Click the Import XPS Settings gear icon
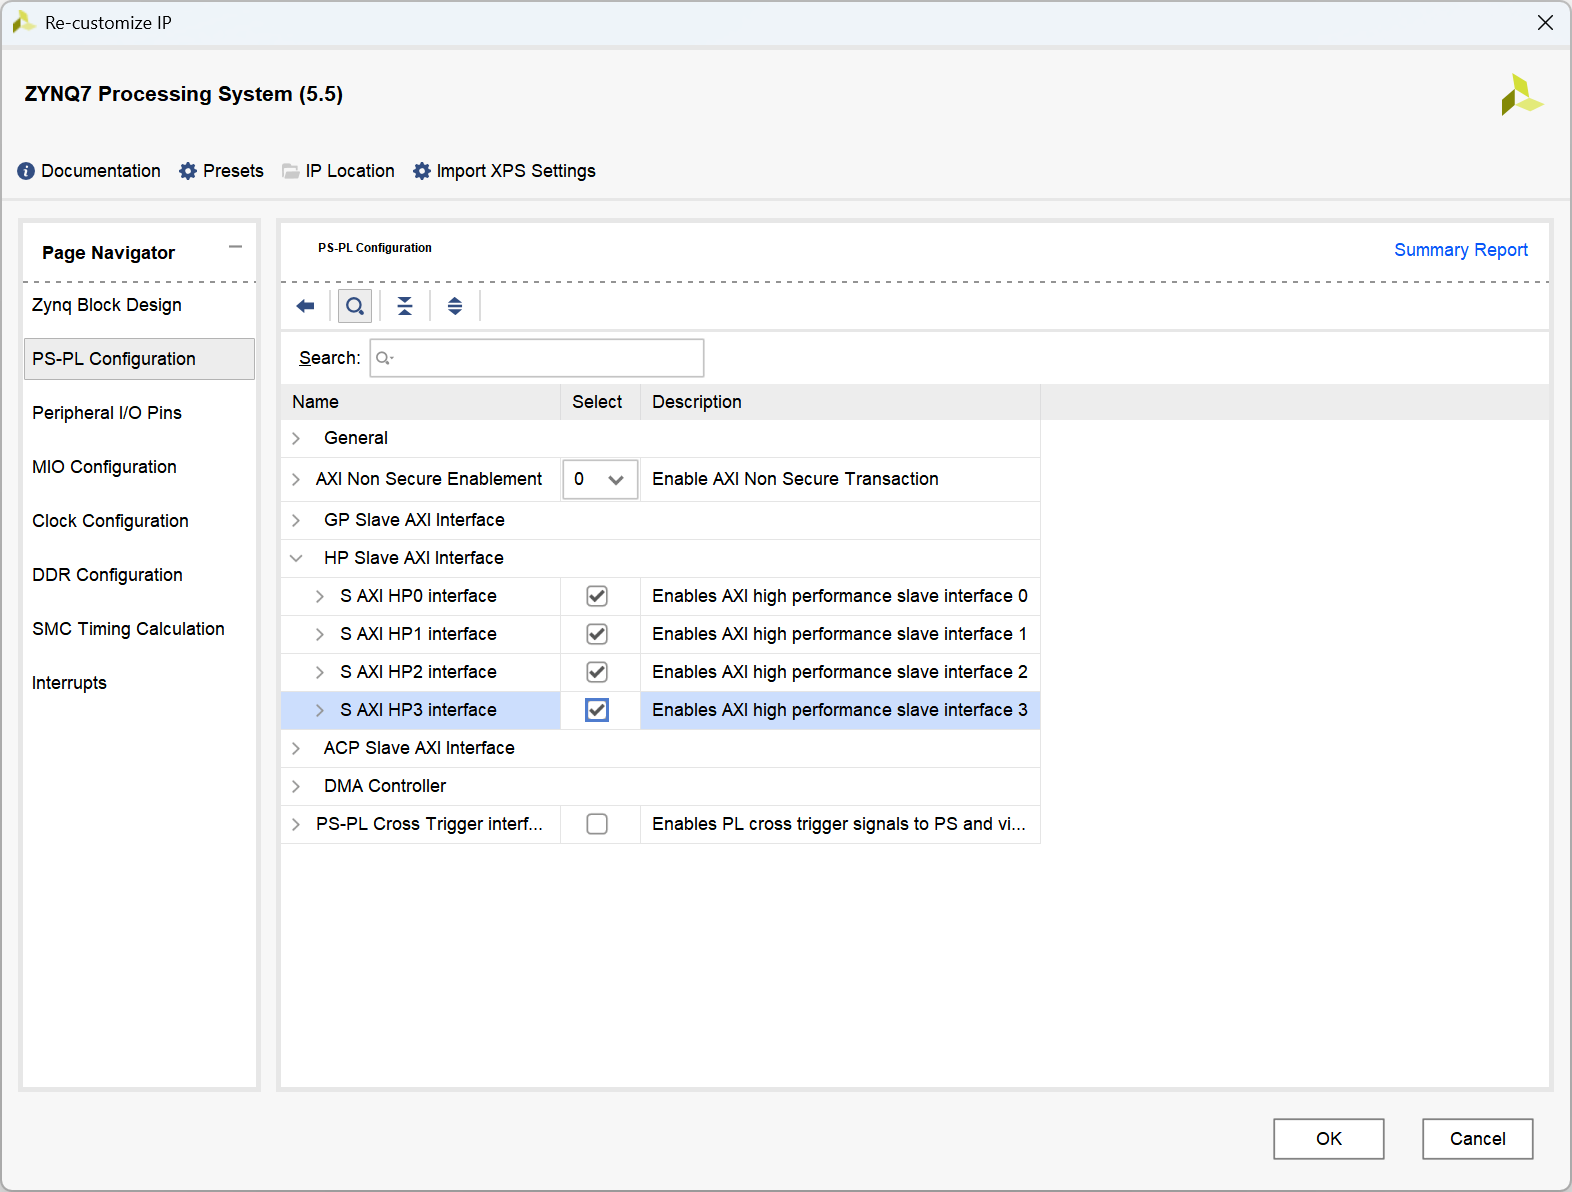Image resolution: width=1572 pixels, height=1192 pixels. (422, 171)
